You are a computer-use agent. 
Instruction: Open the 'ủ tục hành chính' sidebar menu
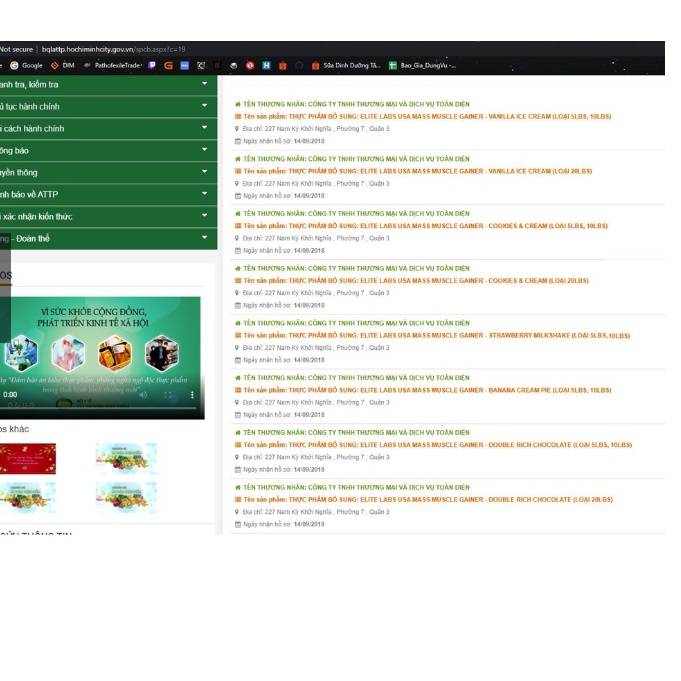pos(109,107)
